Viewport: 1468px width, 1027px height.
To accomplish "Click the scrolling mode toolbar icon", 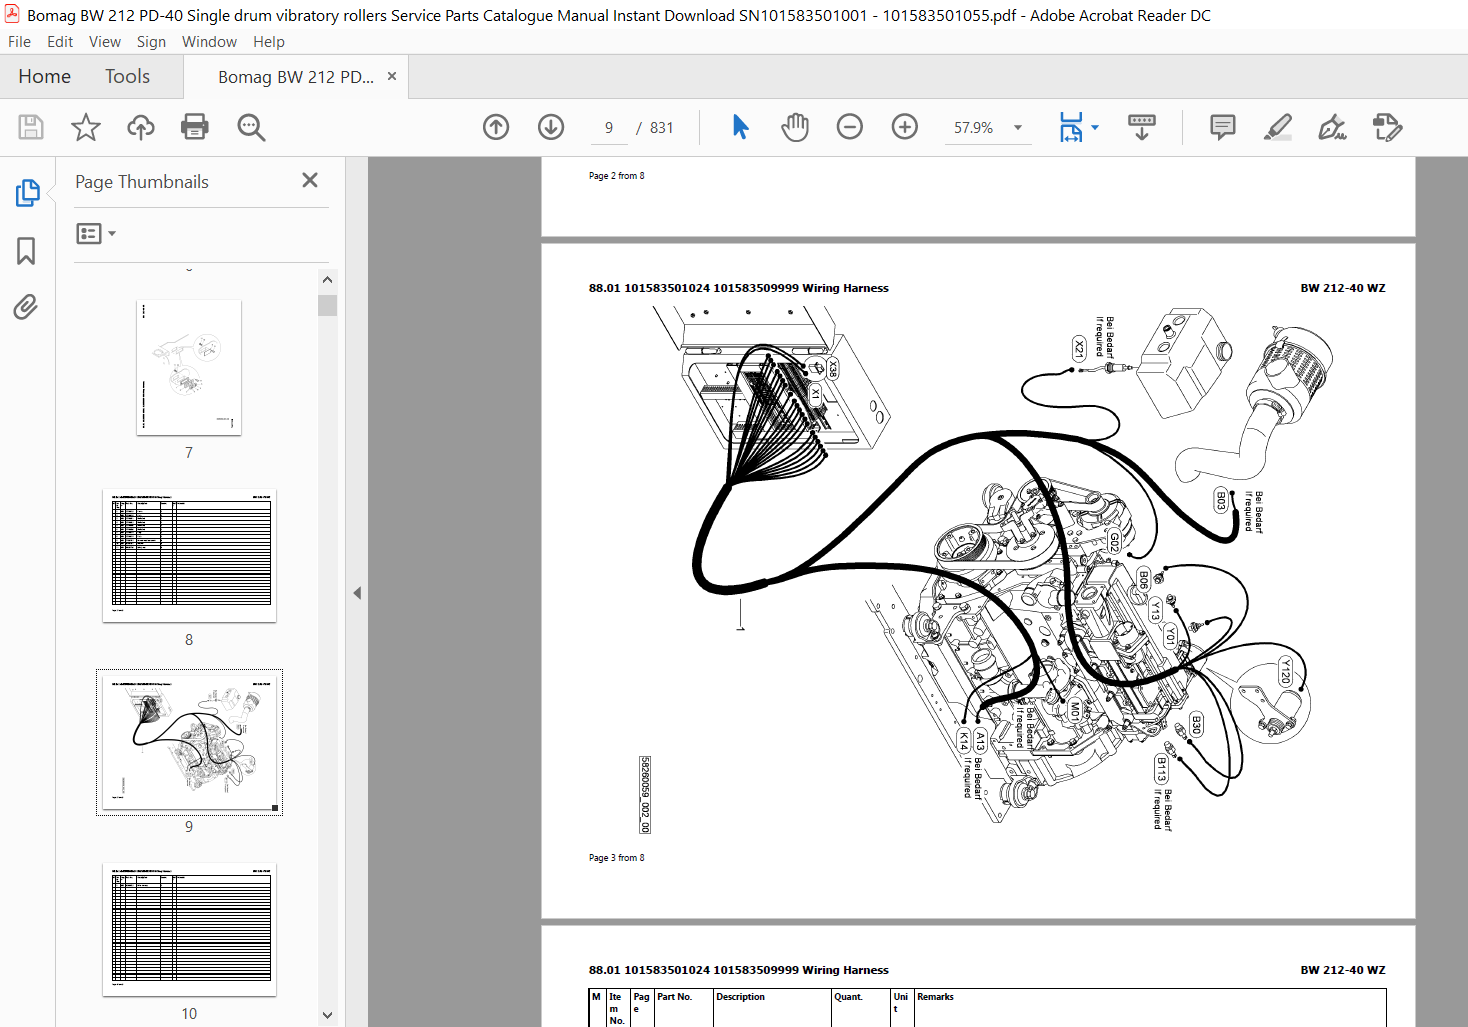I will (1141, 127).
